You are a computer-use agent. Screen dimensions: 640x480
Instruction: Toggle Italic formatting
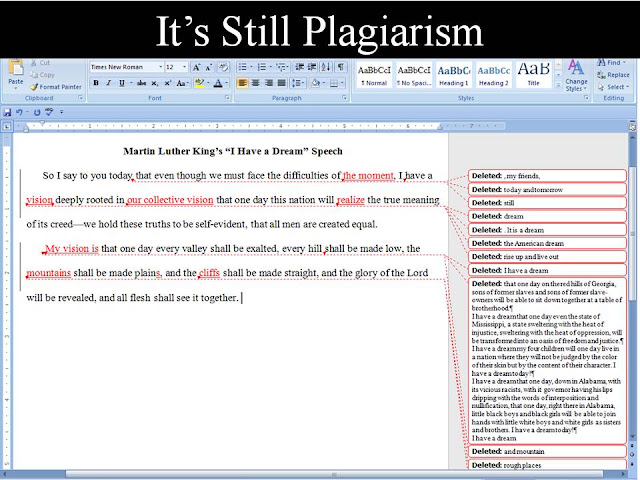coord(109,83)
